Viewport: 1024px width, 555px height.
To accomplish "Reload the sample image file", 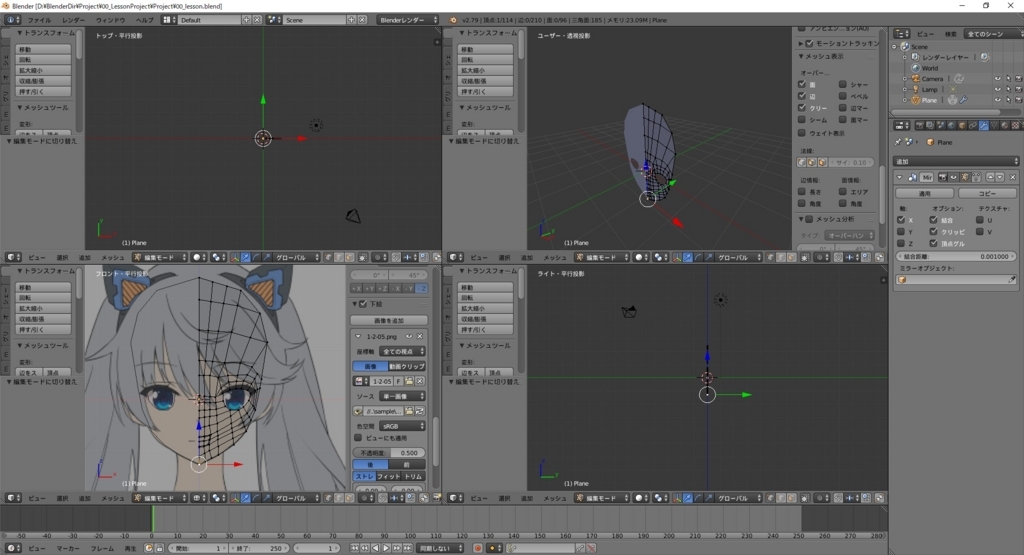I will (420, 411).
